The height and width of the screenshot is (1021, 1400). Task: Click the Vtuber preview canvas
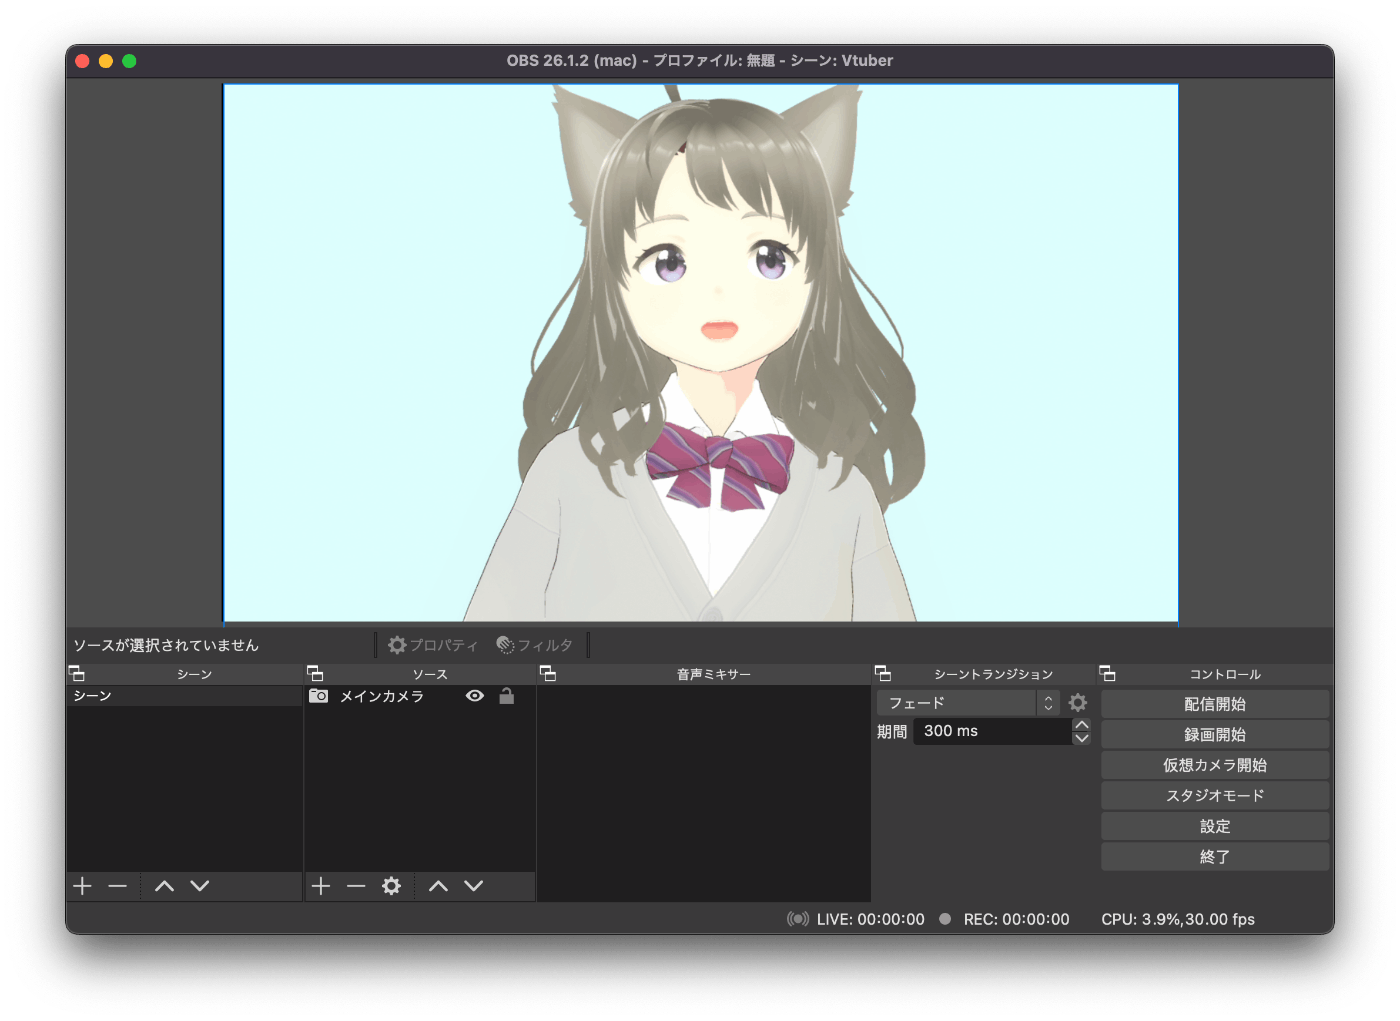tap(700, 353)
